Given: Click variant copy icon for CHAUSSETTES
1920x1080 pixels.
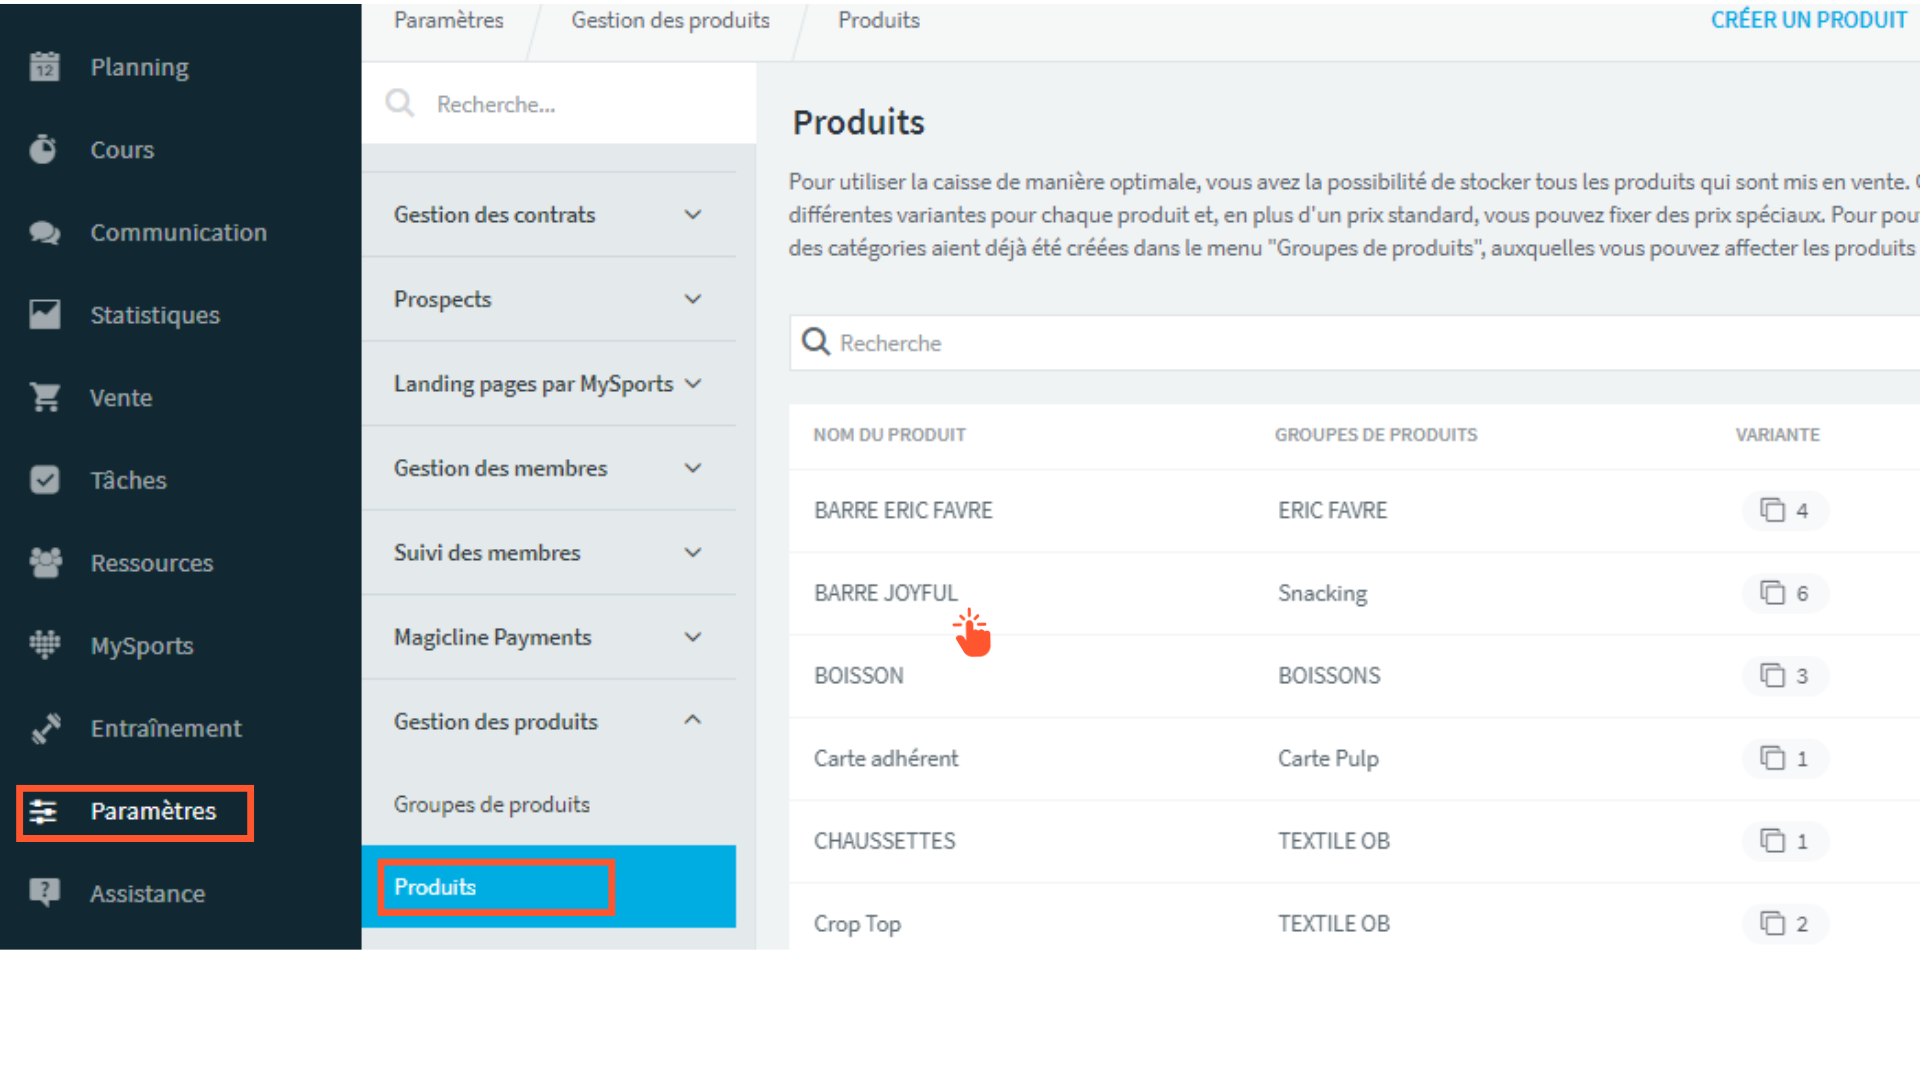Looking at the screenshot, I should coord(1772,841).
